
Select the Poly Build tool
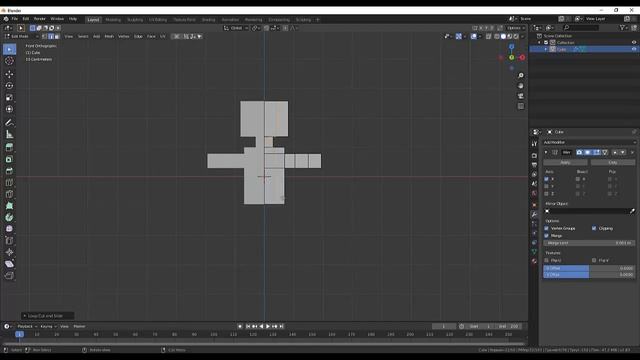(x=9, y=206)
